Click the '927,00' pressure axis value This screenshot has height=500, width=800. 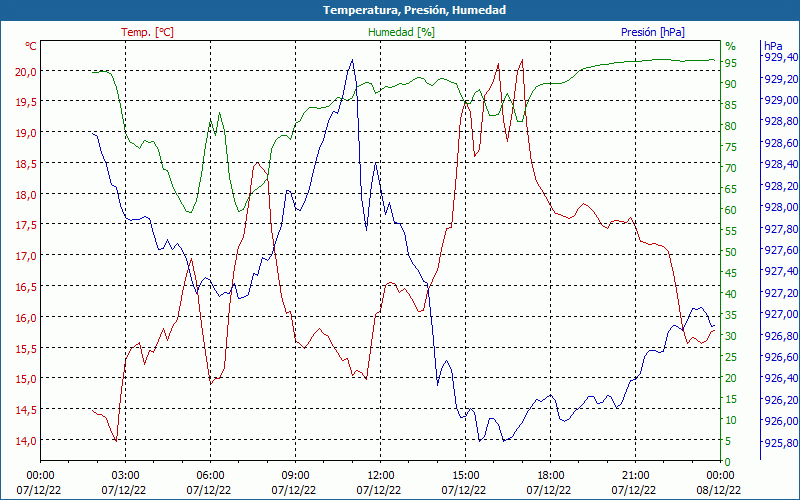(x=779, y=314)
